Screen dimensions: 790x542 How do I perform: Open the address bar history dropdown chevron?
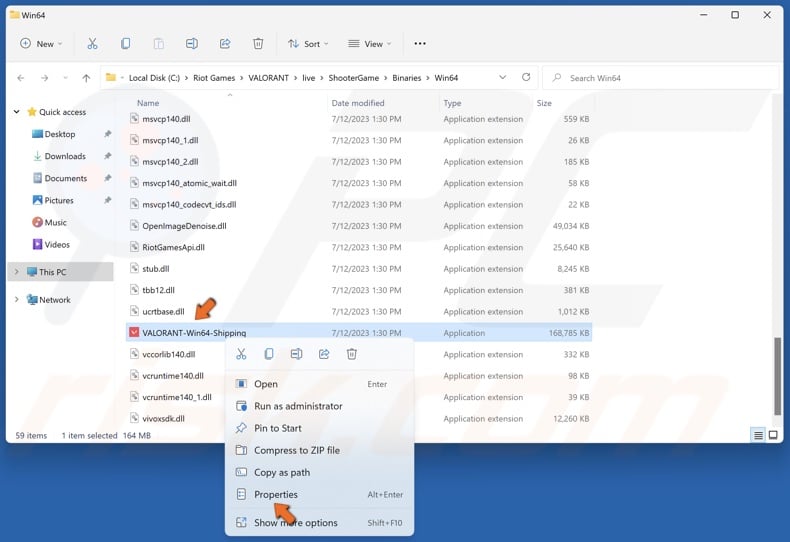coord(502,77)
